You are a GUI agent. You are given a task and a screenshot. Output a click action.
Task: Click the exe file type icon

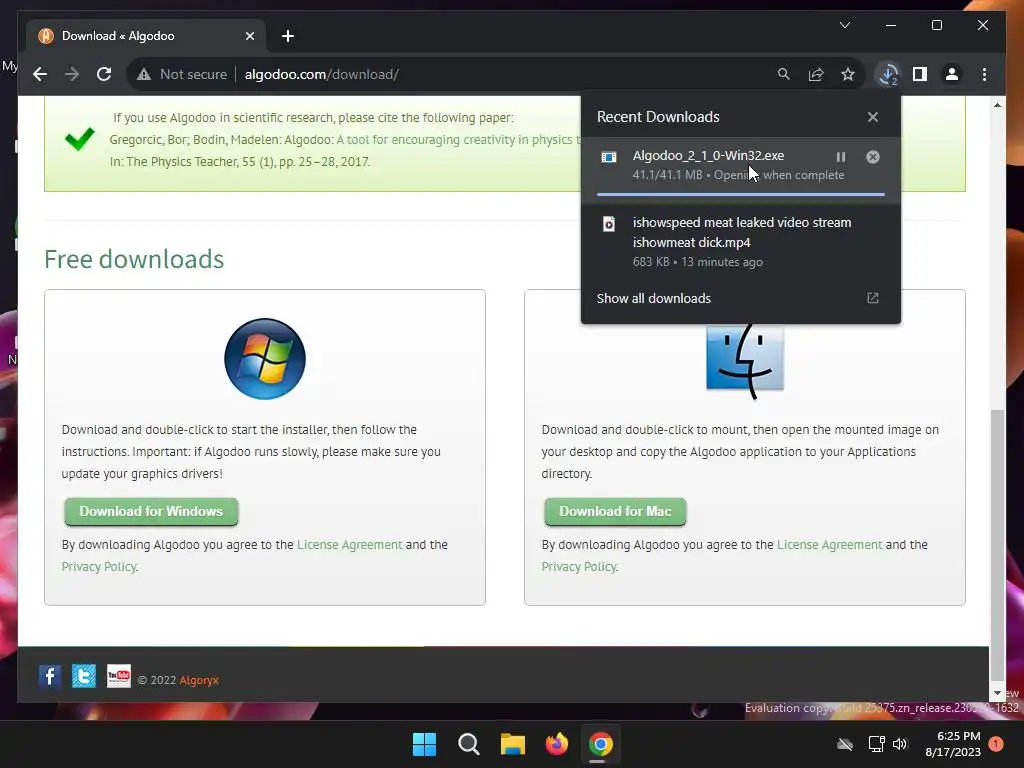[609, 157]
